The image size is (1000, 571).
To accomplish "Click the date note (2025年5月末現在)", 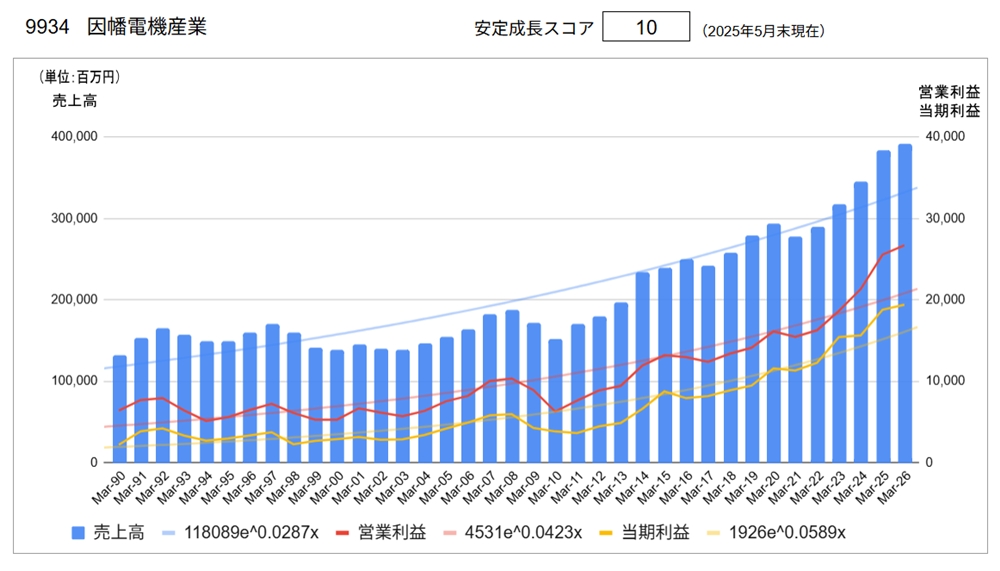I will [763, 31].
